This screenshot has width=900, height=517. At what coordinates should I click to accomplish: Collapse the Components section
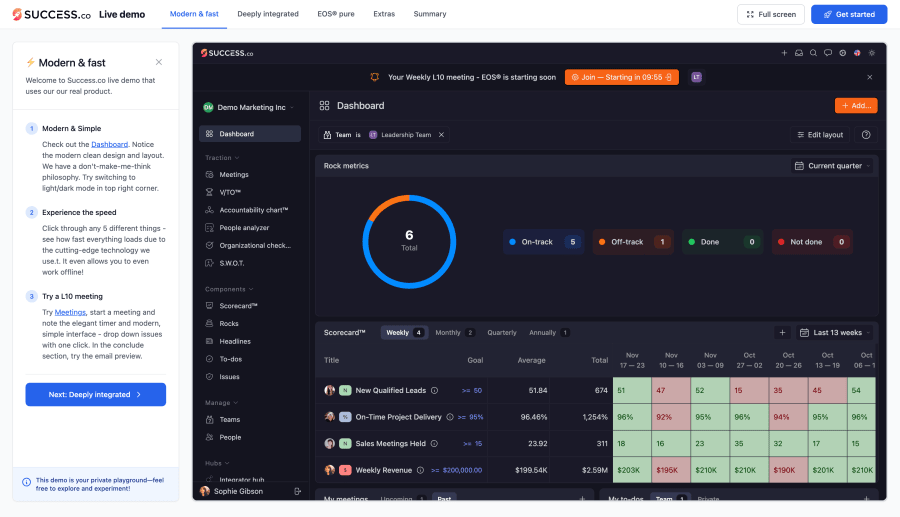pos(229,289)
